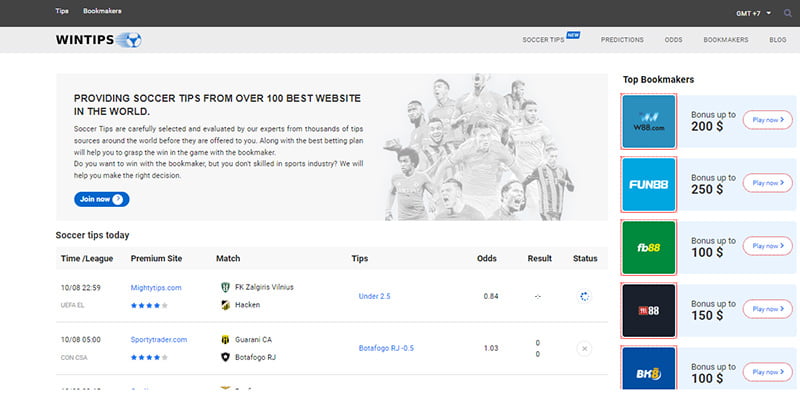800x394 pixels.
Task: Click the CON CSA league label
Action: click(74, 357)
